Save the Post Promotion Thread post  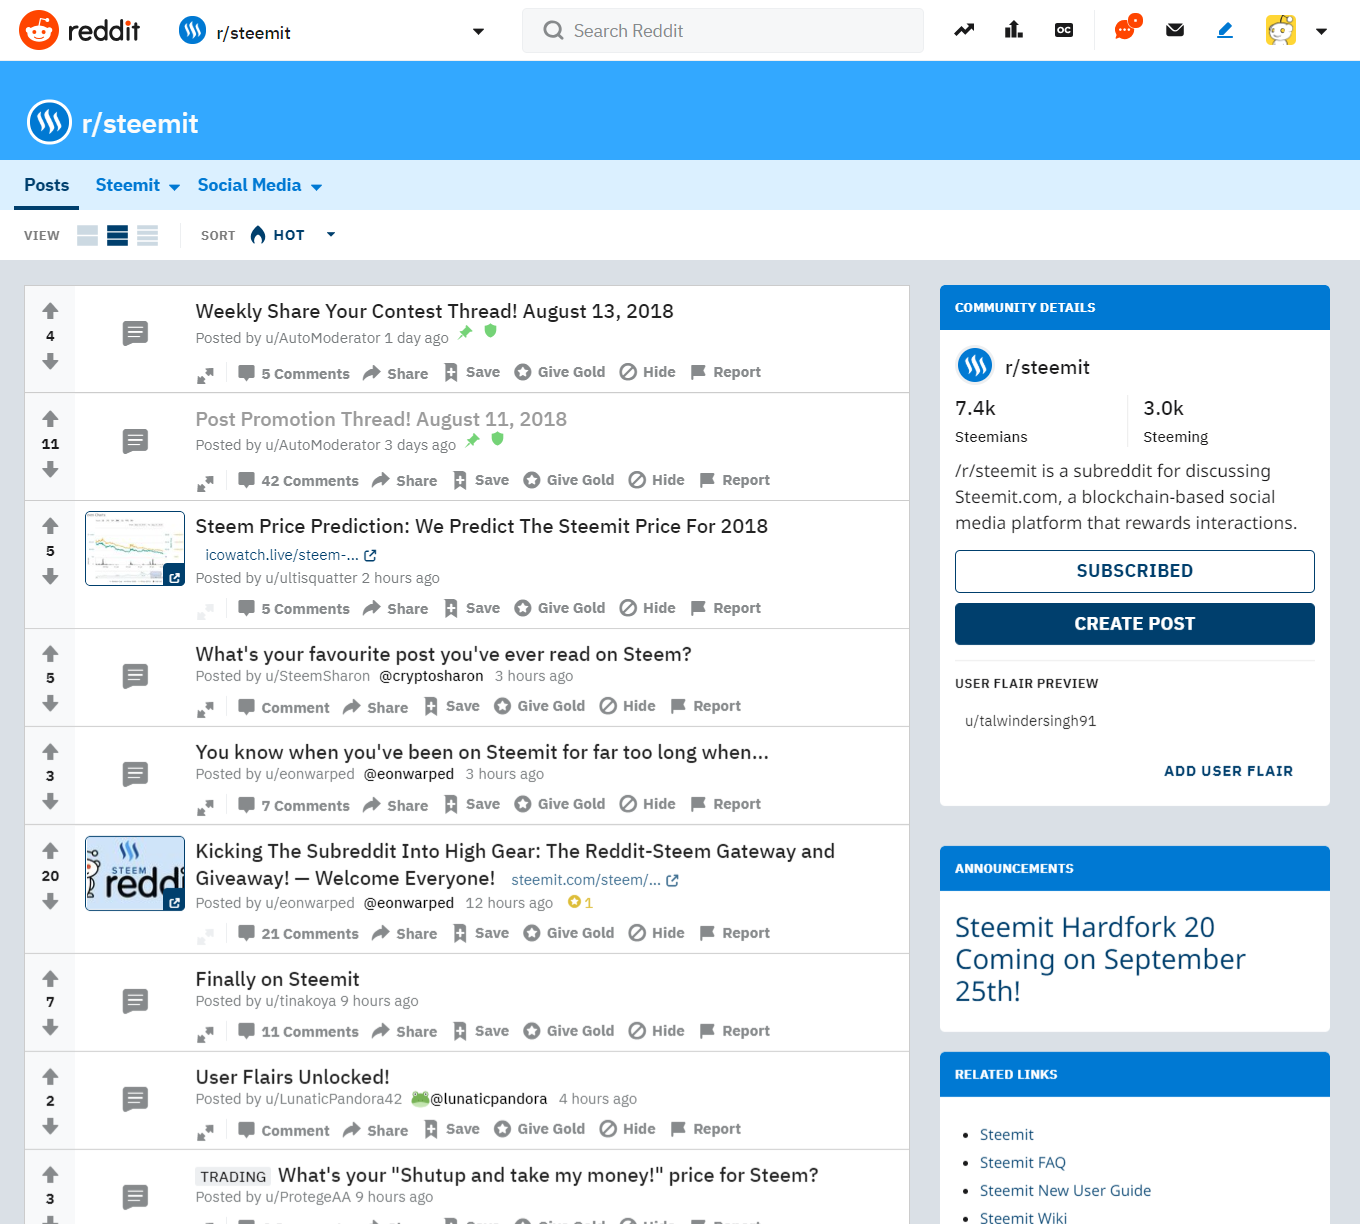(481, 480)
